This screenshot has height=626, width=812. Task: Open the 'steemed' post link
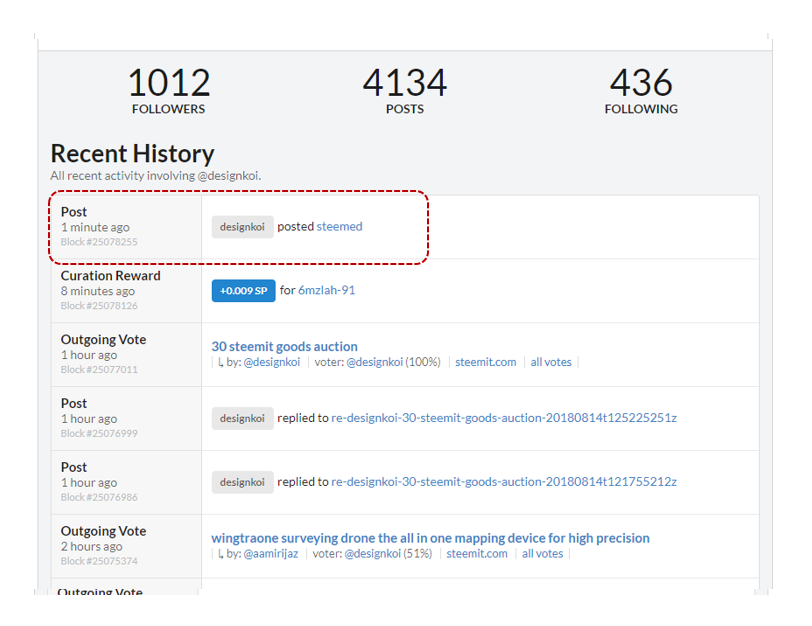pyautogui.click(x=339, y=226)
